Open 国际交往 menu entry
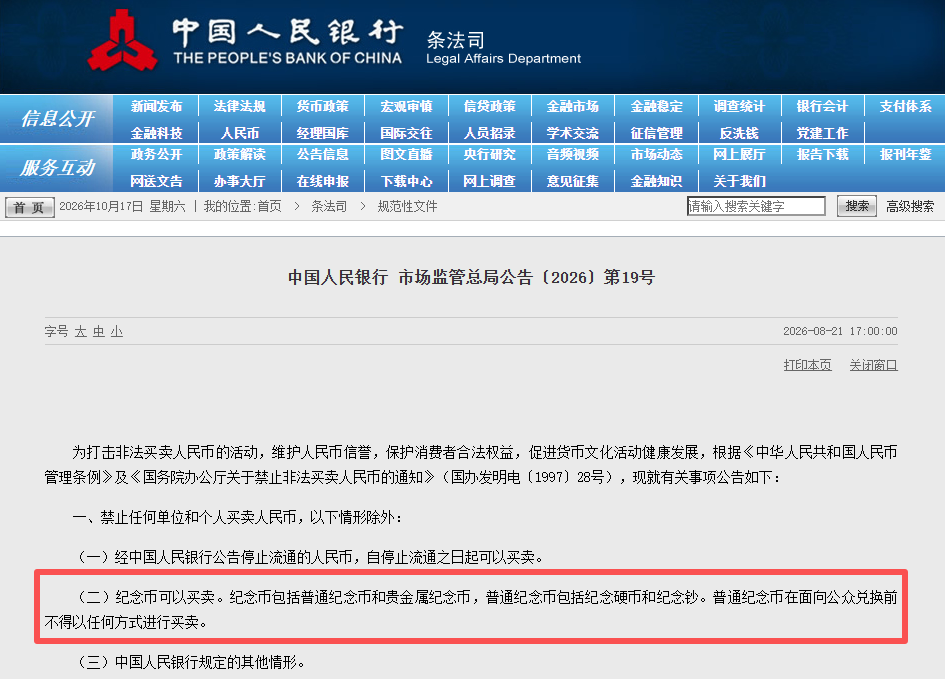 click(x=406, y=133)
